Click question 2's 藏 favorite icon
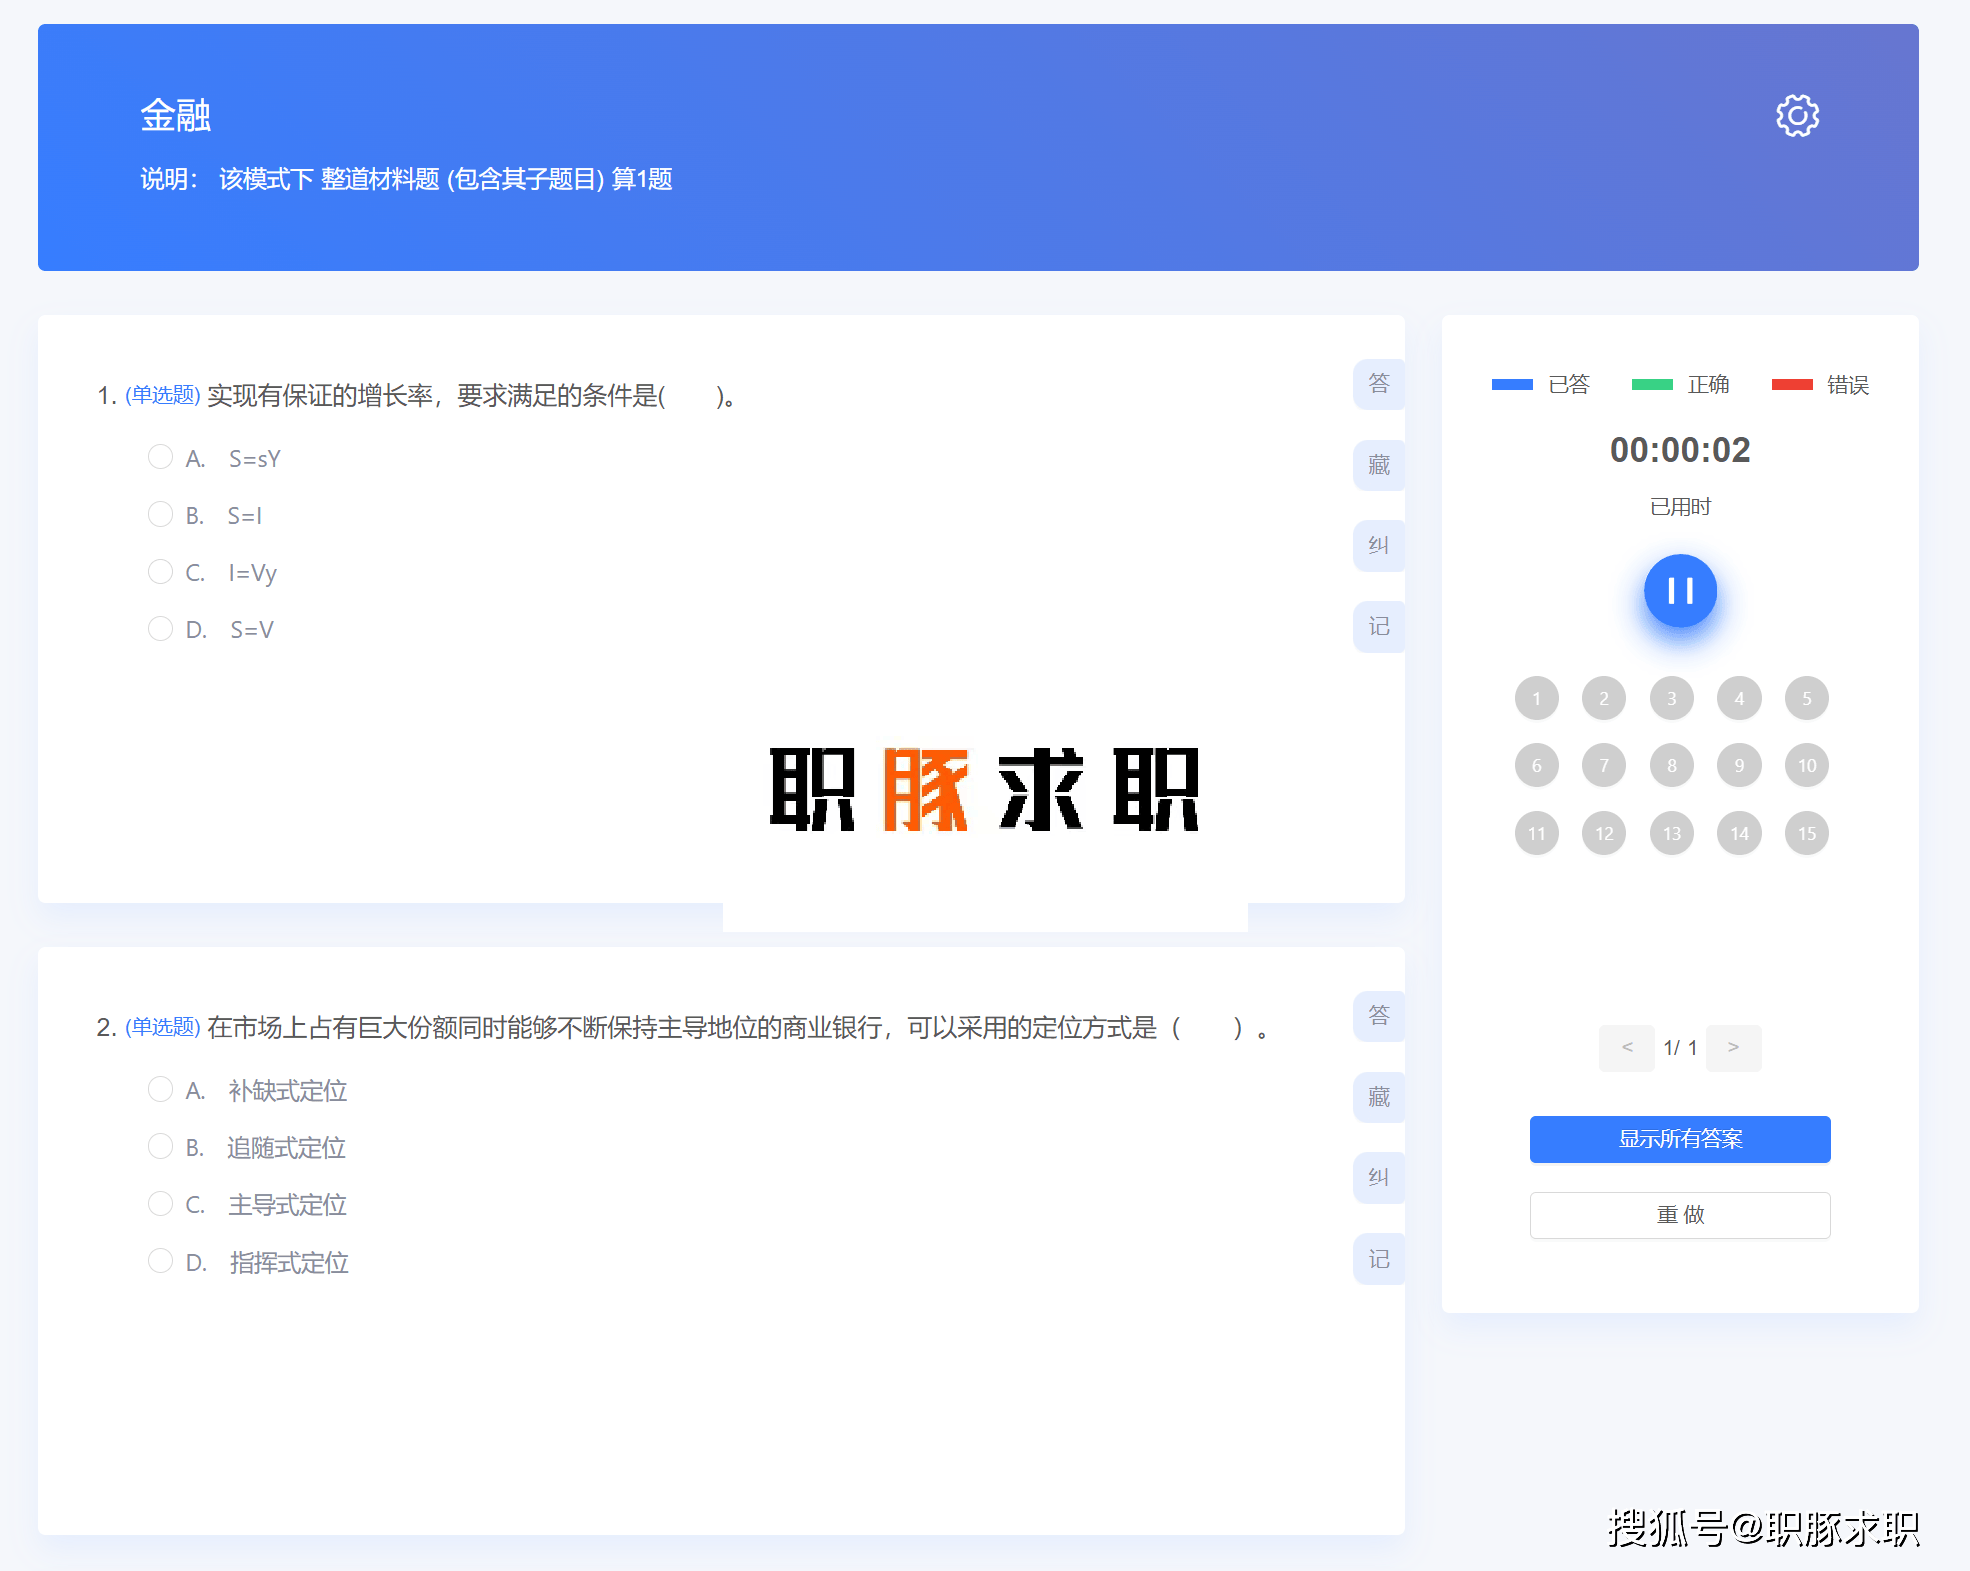Viewport: 1970px width, 1571px height. (1378, 1097)
